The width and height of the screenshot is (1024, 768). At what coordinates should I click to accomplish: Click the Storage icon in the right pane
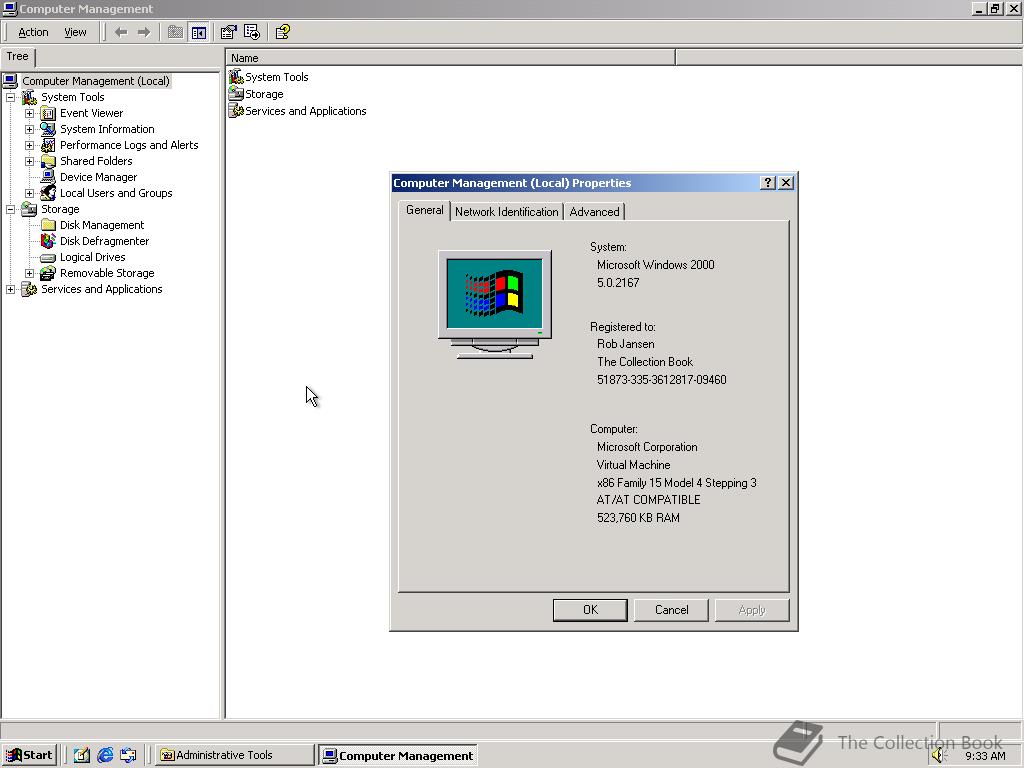tap(236, 94)
